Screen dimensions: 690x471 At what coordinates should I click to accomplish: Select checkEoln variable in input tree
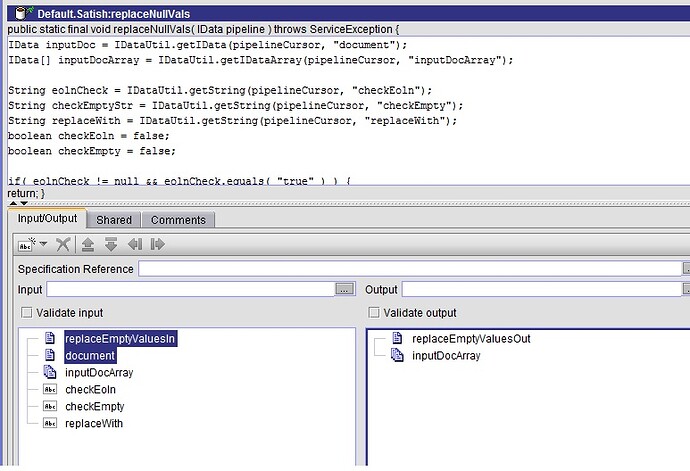coord(90,390)
